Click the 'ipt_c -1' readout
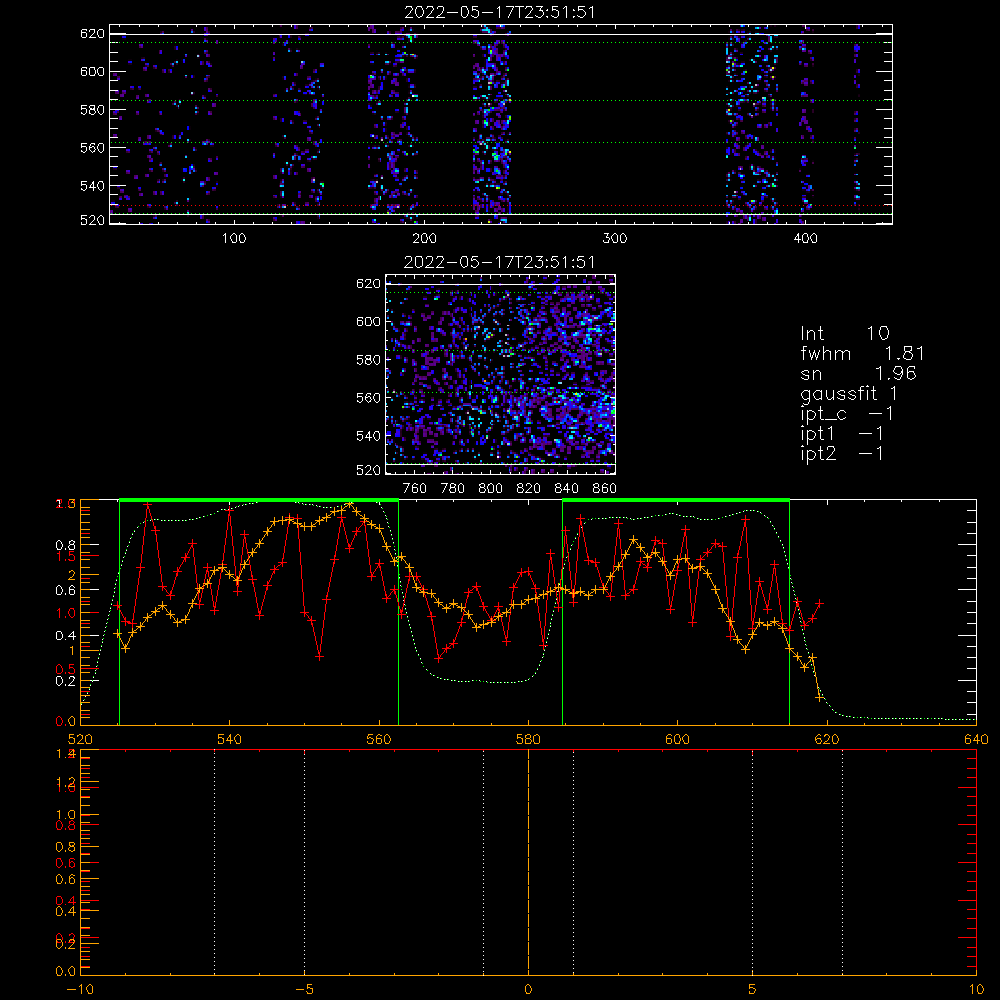The width and height of the screenshot is (1000, 1000). pos(847,414)
